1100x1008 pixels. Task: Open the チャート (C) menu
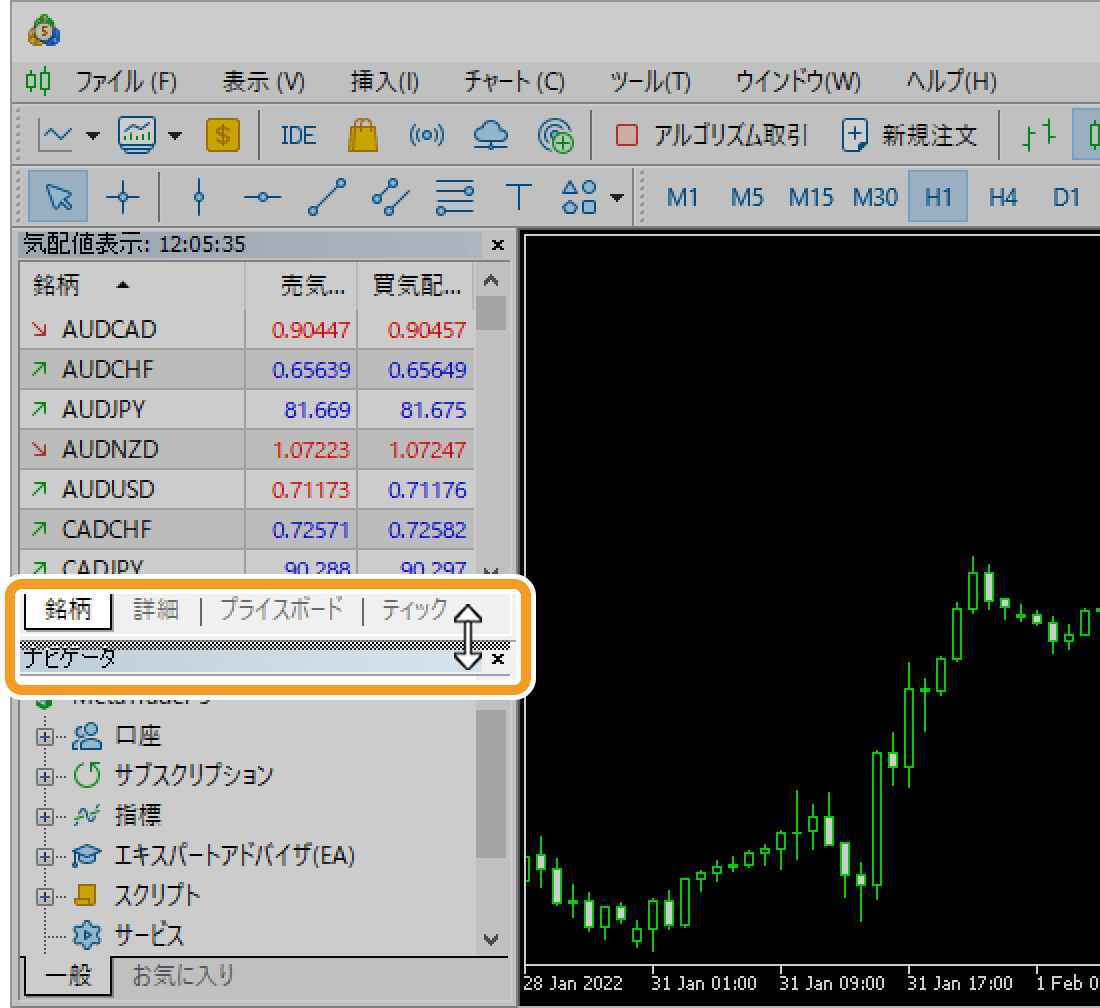pyautogui.click(x=514, y=82)
